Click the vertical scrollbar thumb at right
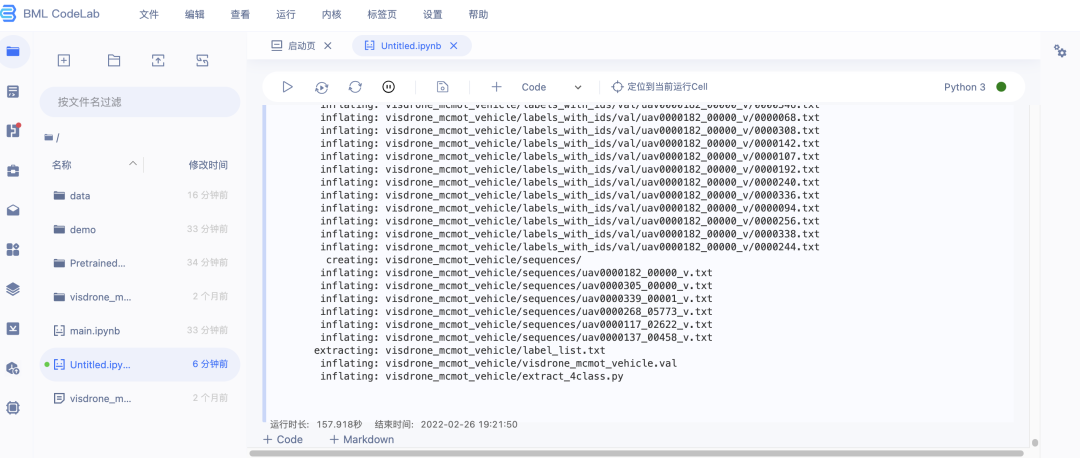The width and height of the screenshot is (1080, 458). (1035, 443)
